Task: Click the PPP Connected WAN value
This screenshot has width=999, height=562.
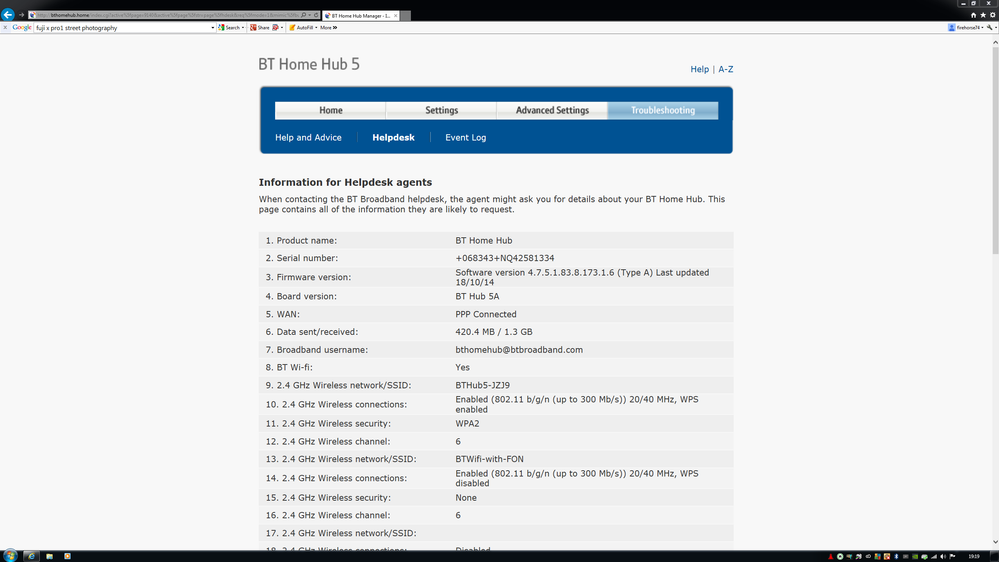Action: coord(485,314)
